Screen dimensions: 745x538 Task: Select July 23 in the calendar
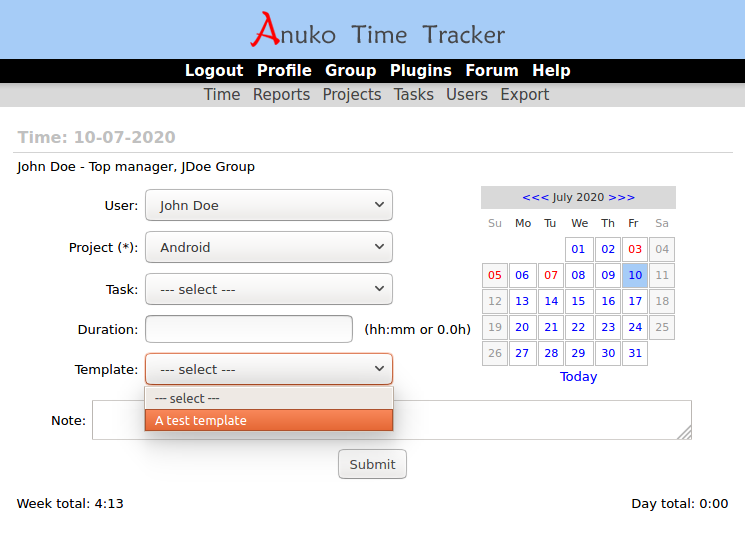(x=608, y=327)
